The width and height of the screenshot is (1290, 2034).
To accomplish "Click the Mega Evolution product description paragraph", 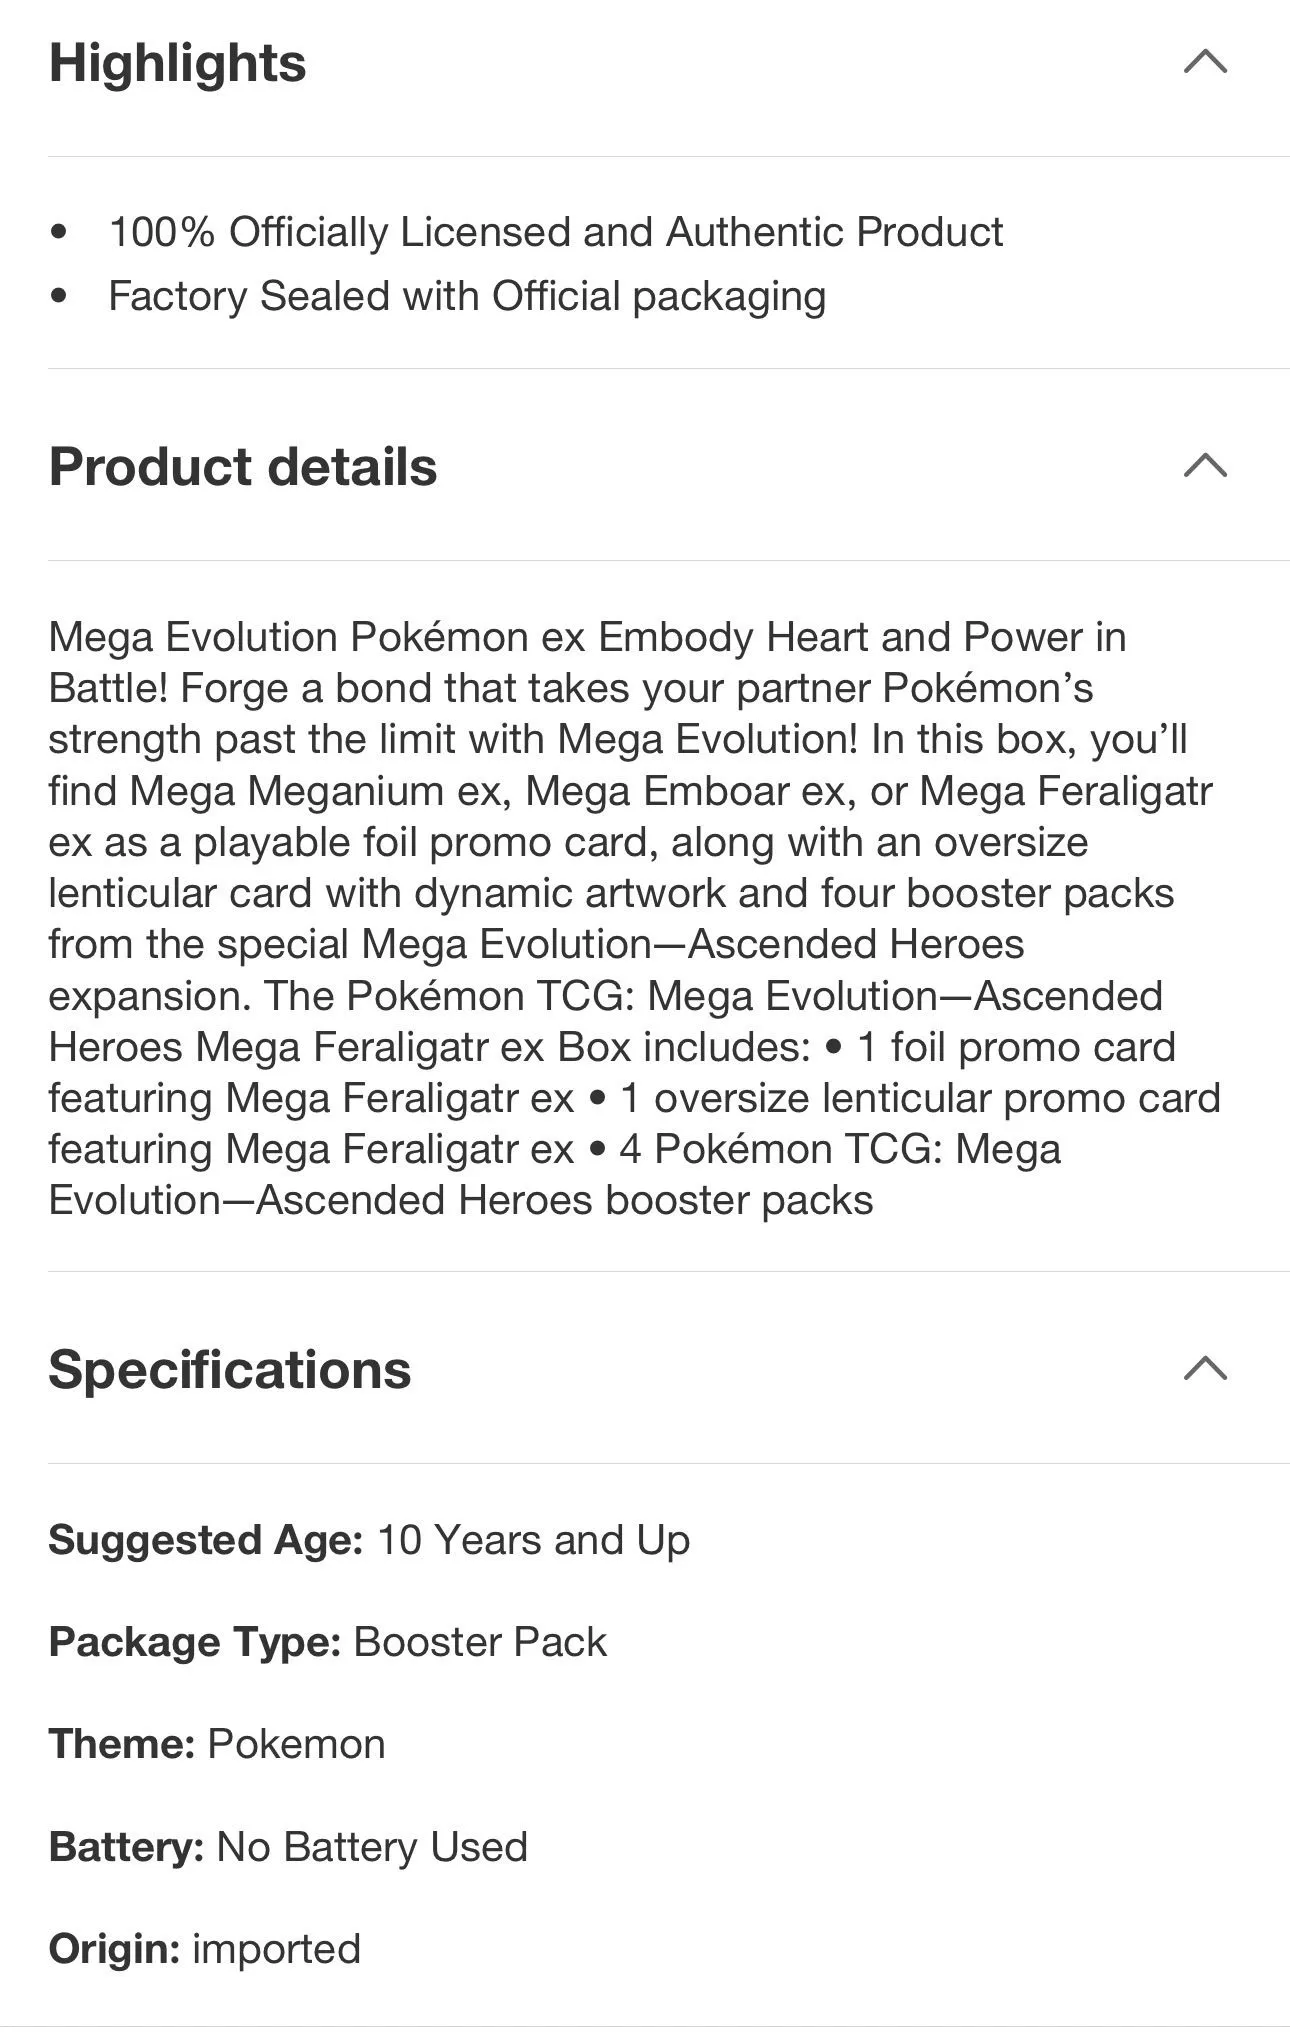I will point(635,918).
